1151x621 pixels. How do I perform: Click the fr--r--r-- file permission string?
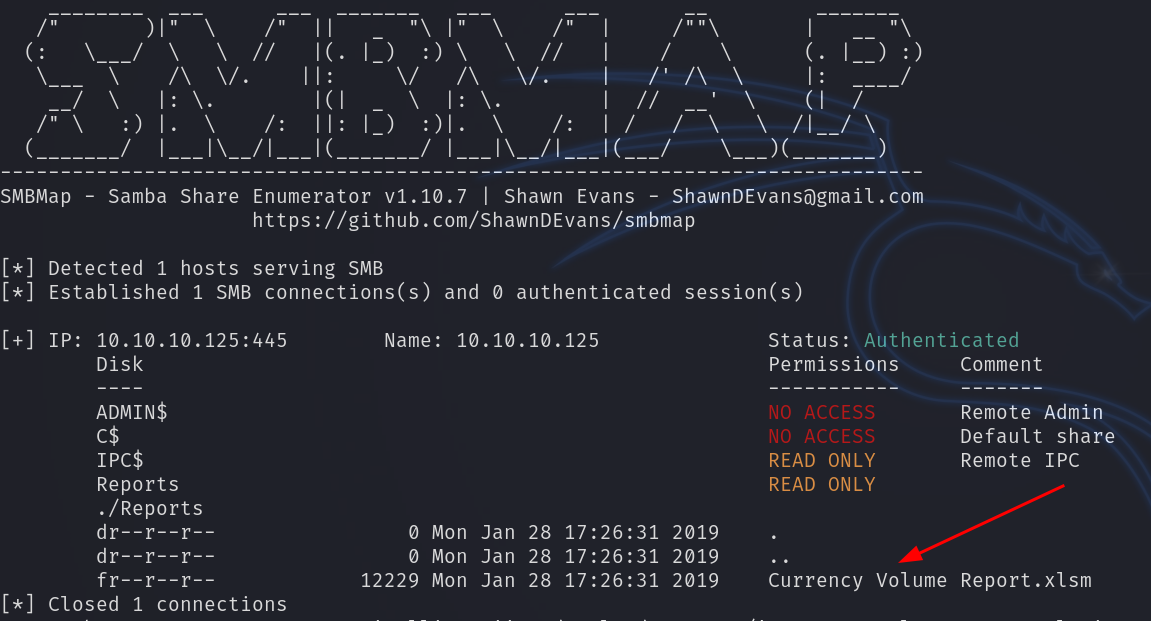pyautogui.click(x=155, y=580)
